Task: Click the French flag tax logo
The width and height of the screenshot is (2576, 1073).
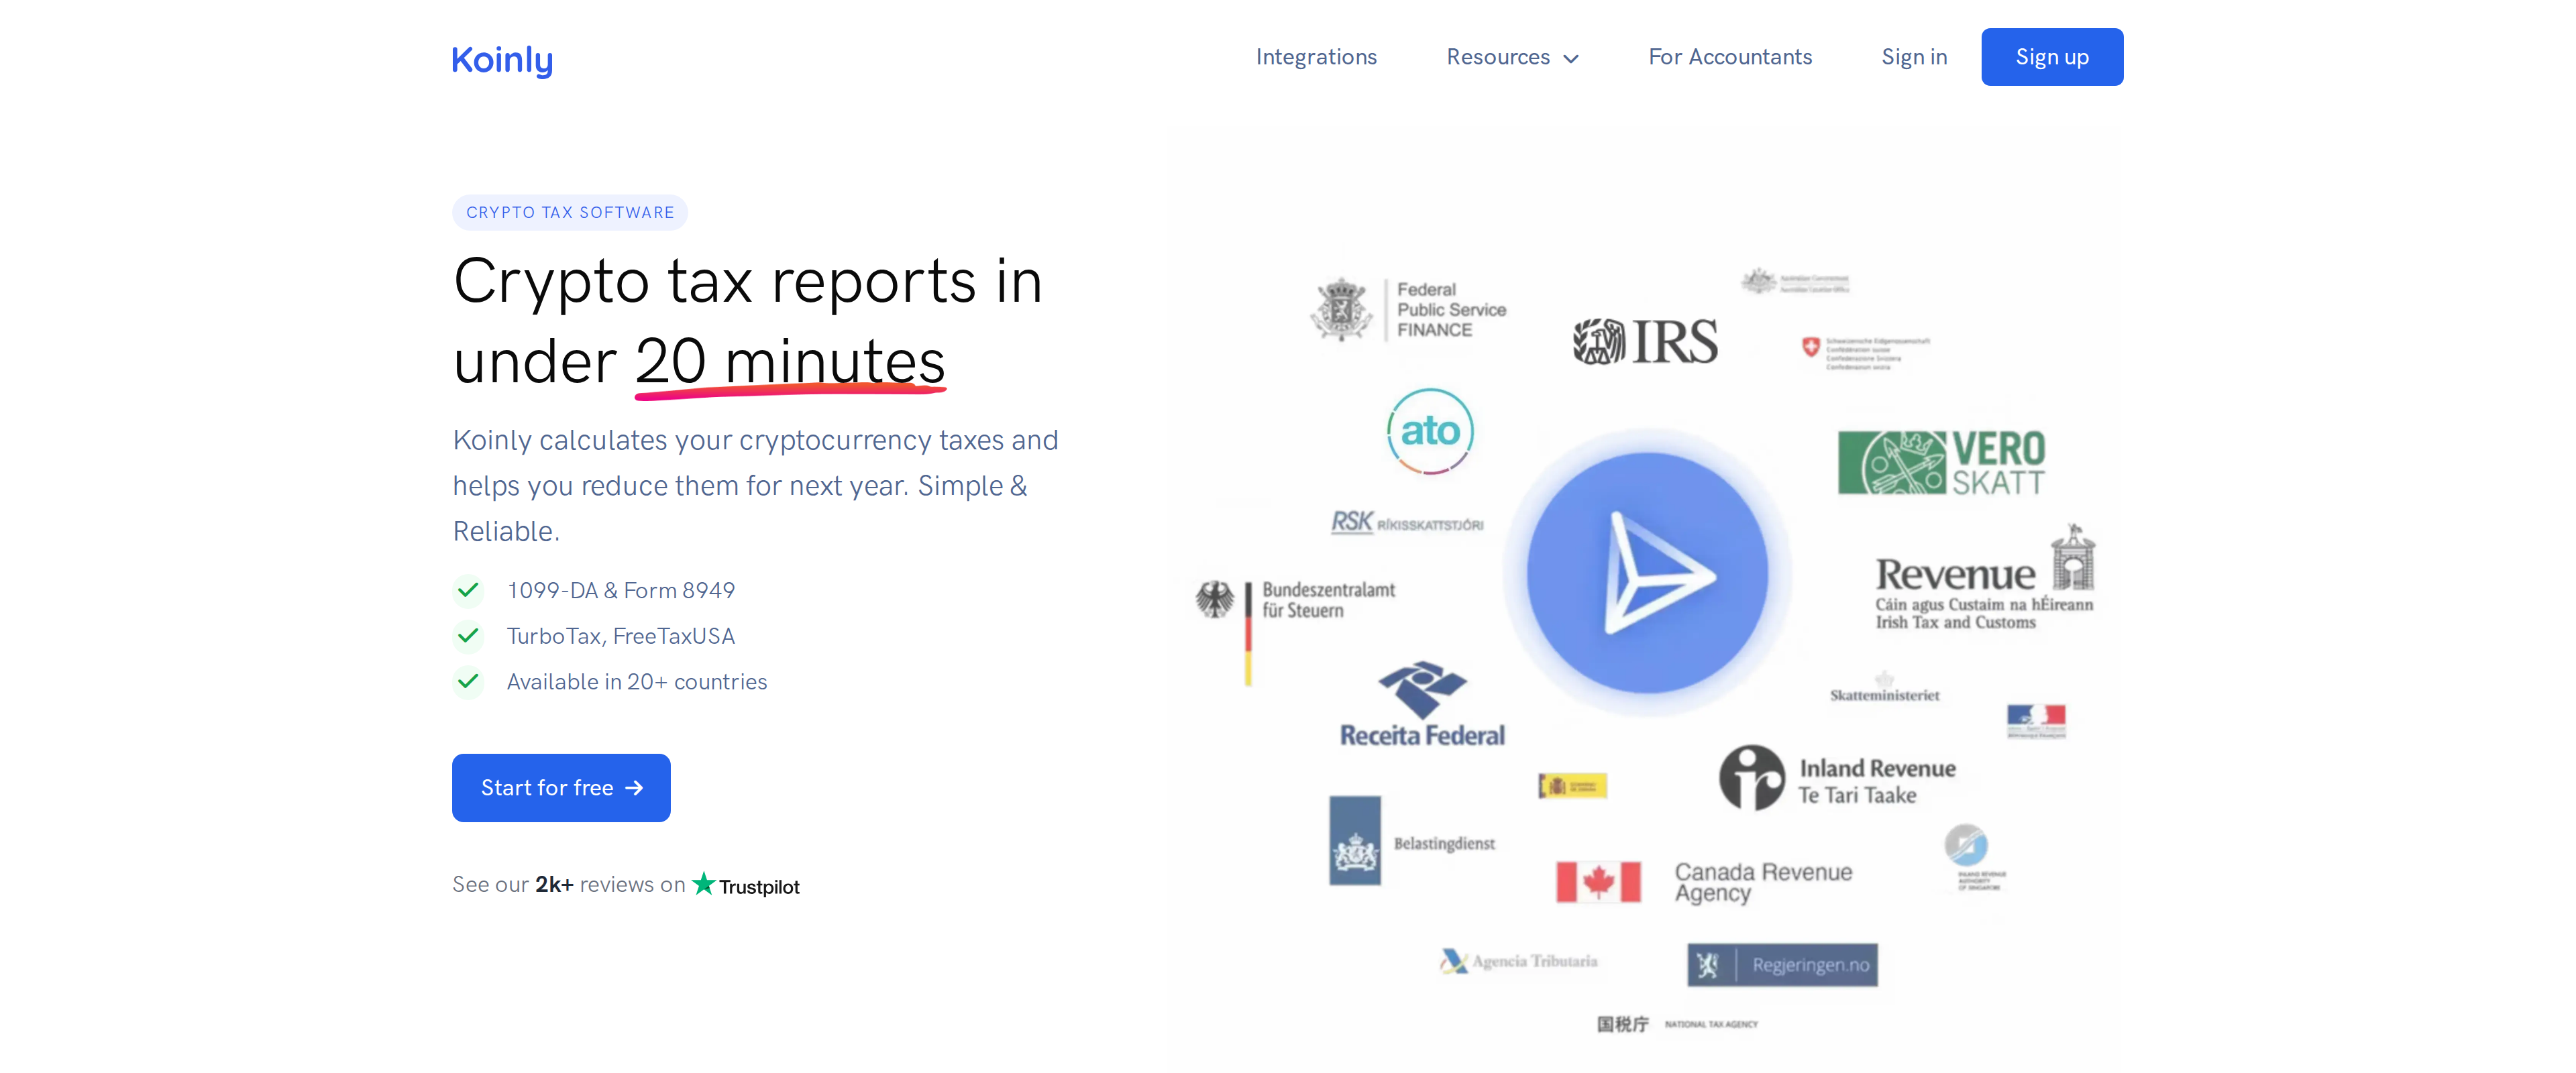Action: 2035,720
